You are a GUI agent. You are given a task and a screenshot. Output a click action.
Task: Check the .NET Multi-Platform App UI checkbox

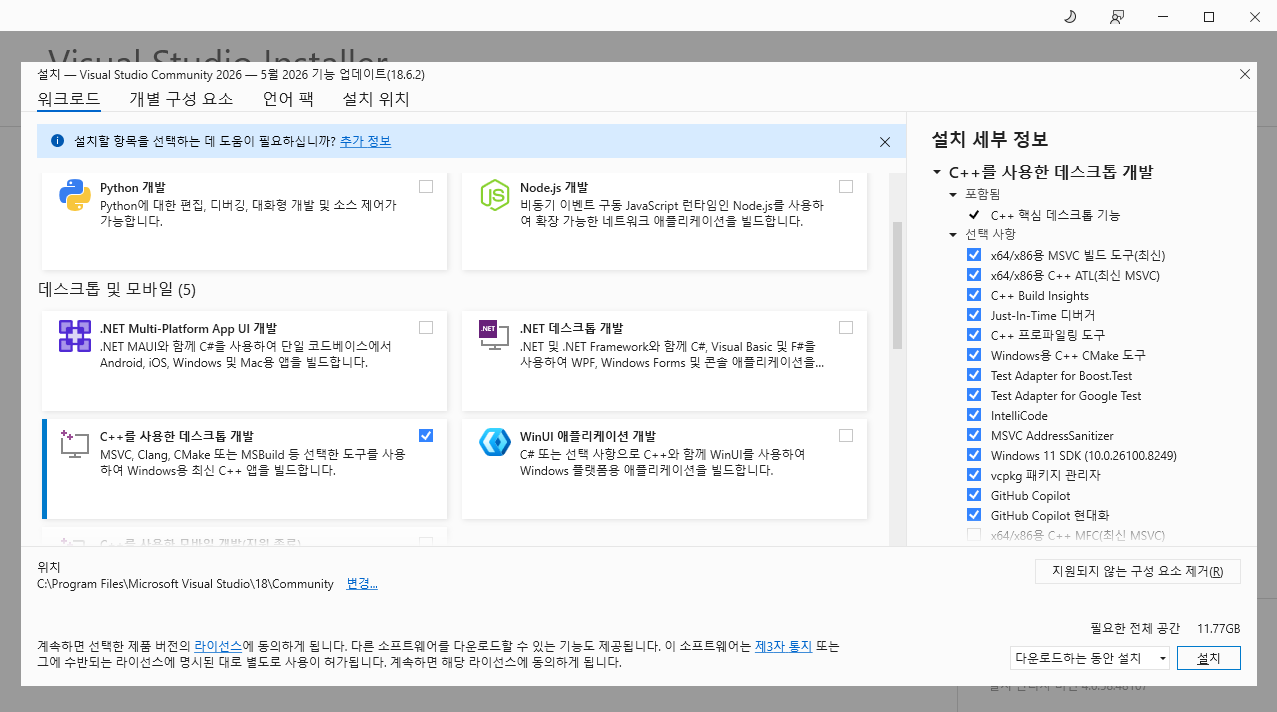pyautogui.click(x=426, y=327)
